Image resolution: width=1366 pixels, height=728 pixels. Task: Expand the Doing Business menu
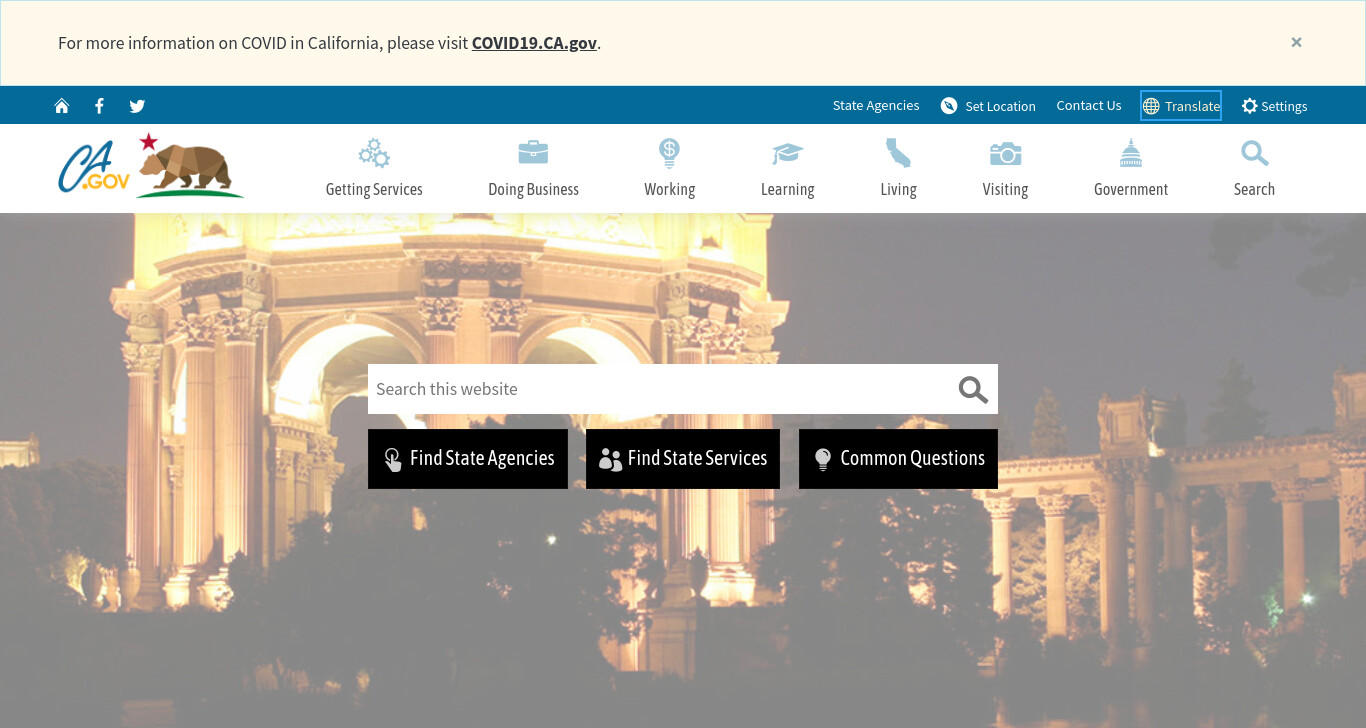tap(533, 168)
